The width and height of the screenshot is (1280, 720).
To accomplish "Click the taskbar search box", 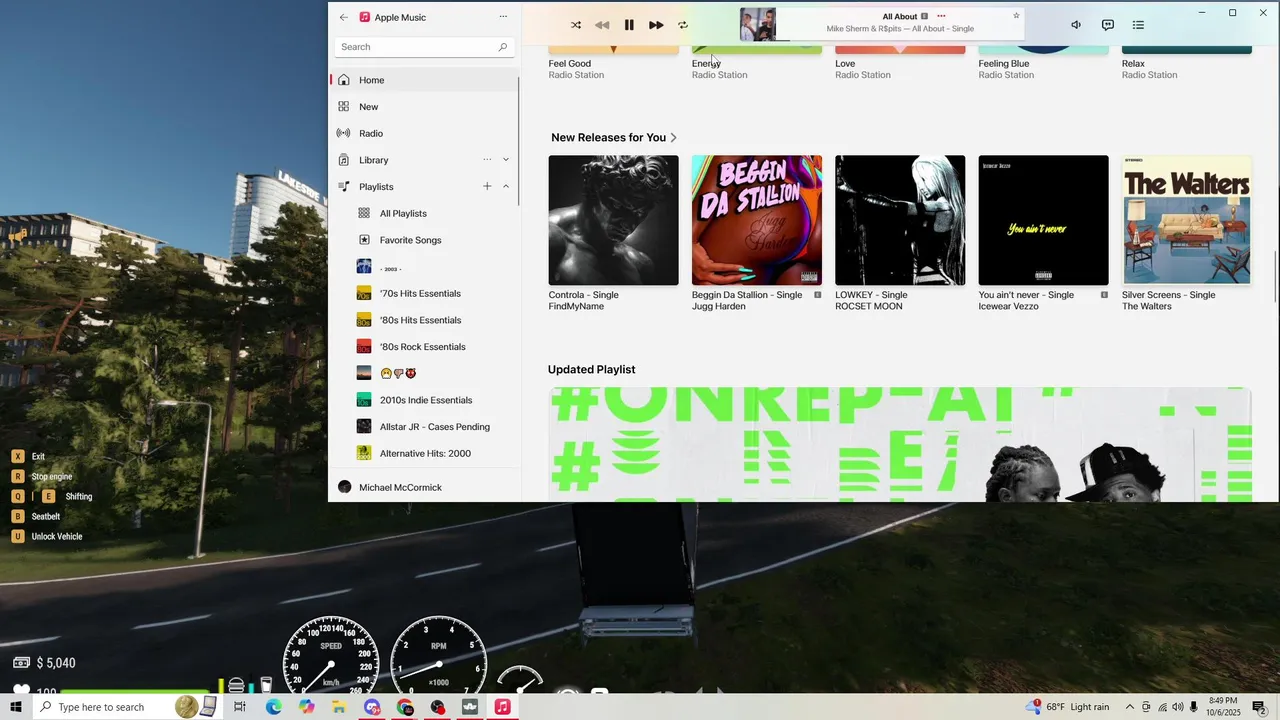I will 130,707.
